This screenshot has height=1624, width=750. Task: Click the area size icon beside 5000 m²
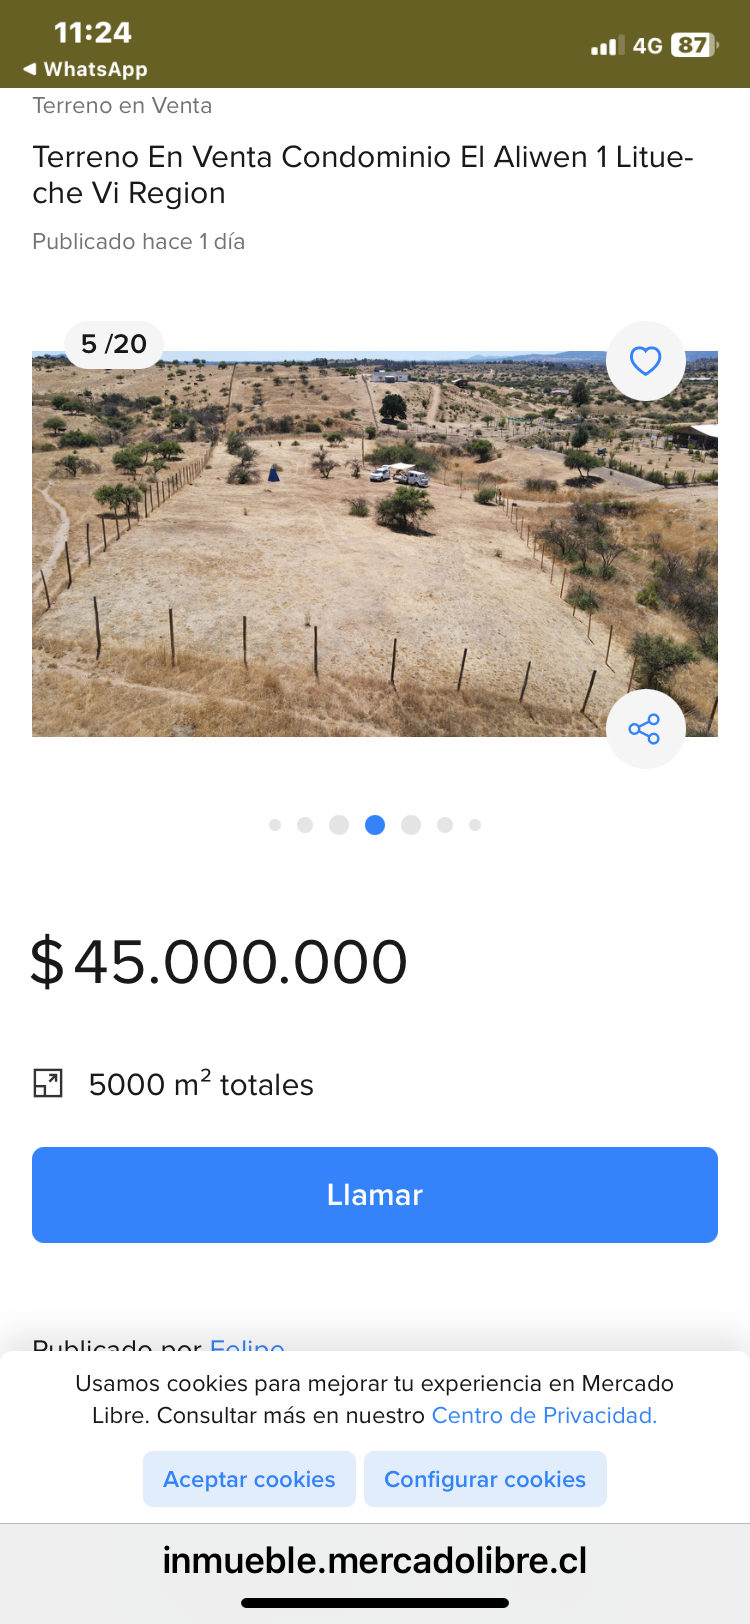pyautogui.click(x=48, y=1083)
